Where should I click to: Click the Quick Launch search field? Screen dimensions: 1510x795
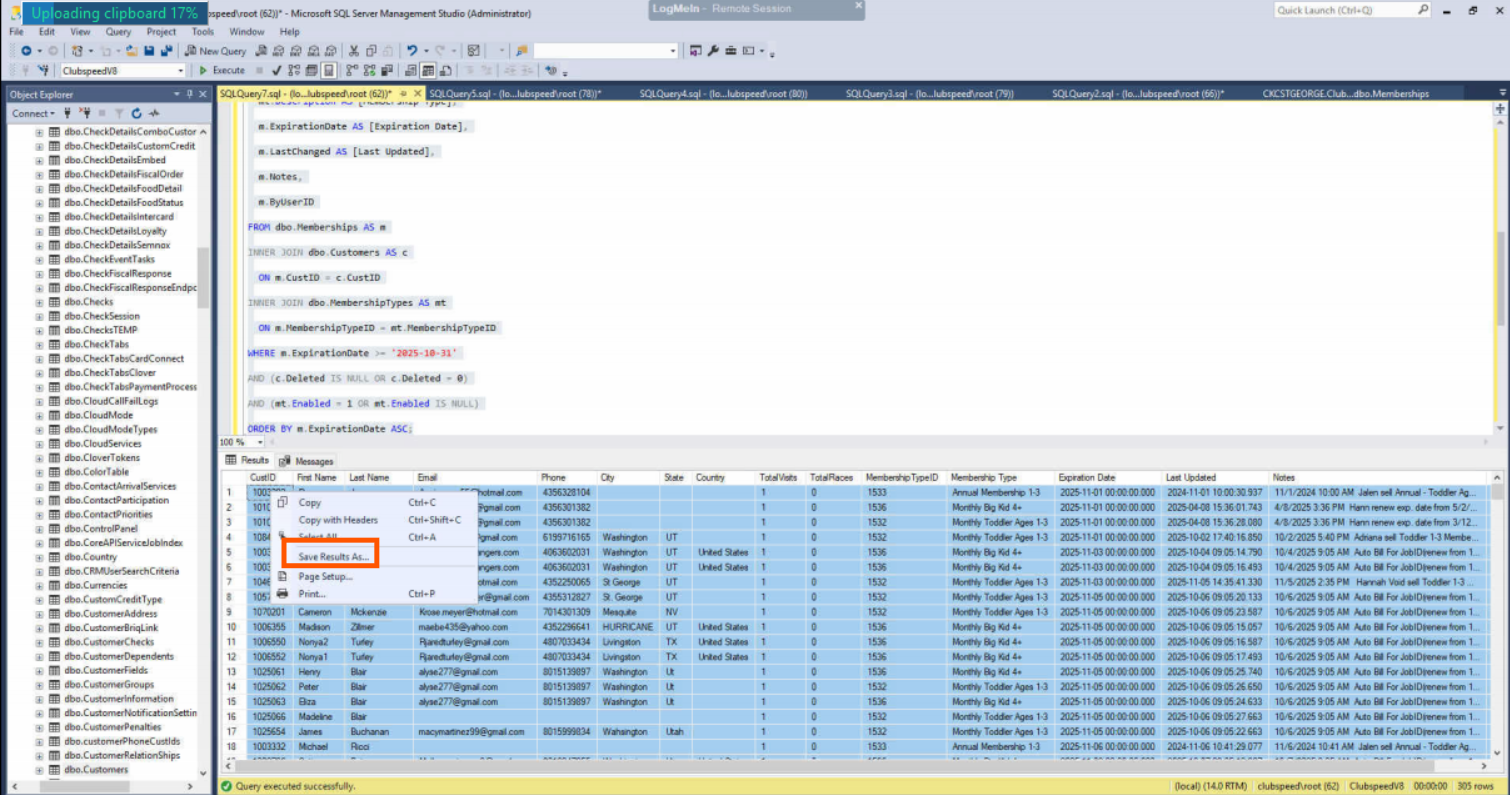(x=1346, y=10)
